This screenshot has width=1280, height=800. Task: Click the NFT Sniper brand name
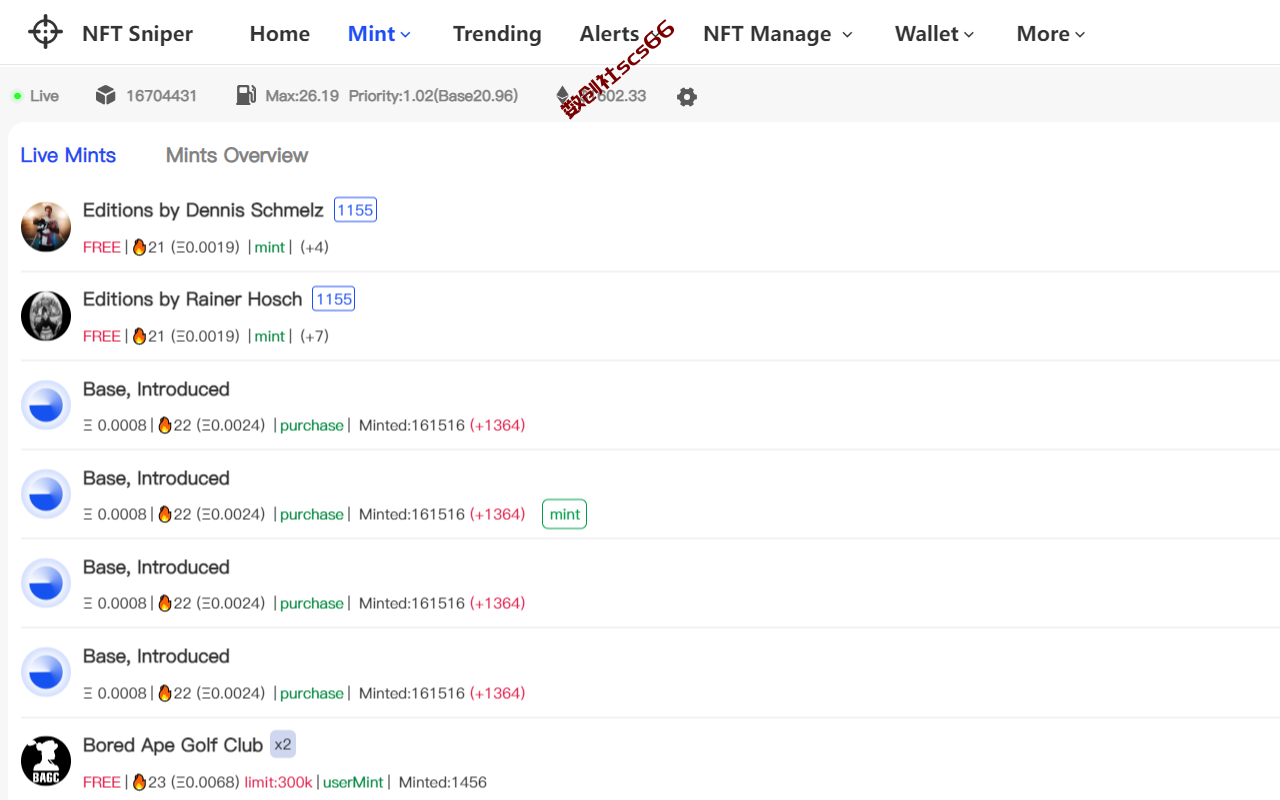click(138, 34)
